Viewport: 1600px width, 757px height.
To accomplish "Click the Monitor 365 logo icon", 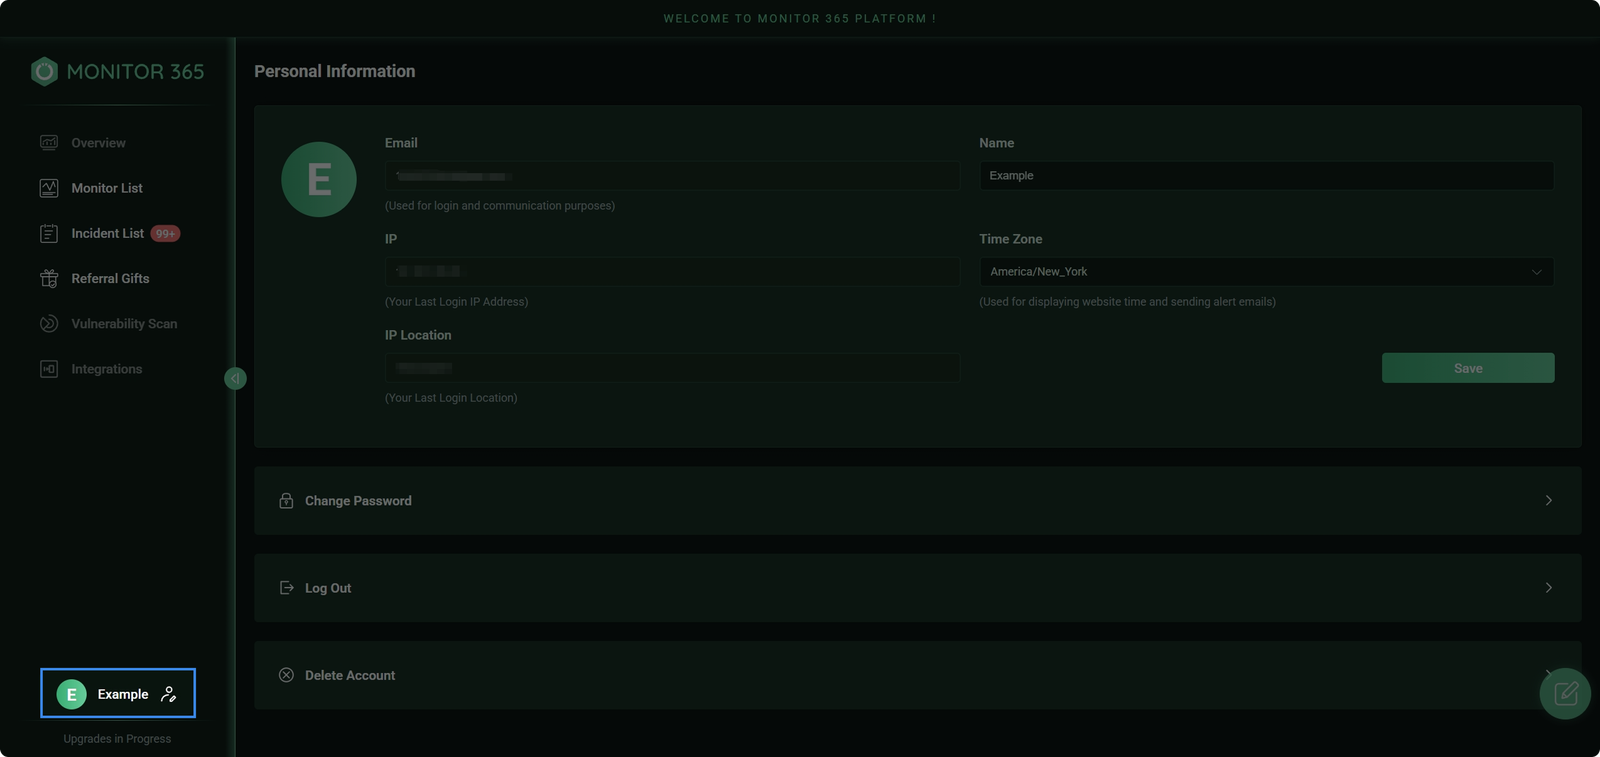I will [x=44, y=72].
